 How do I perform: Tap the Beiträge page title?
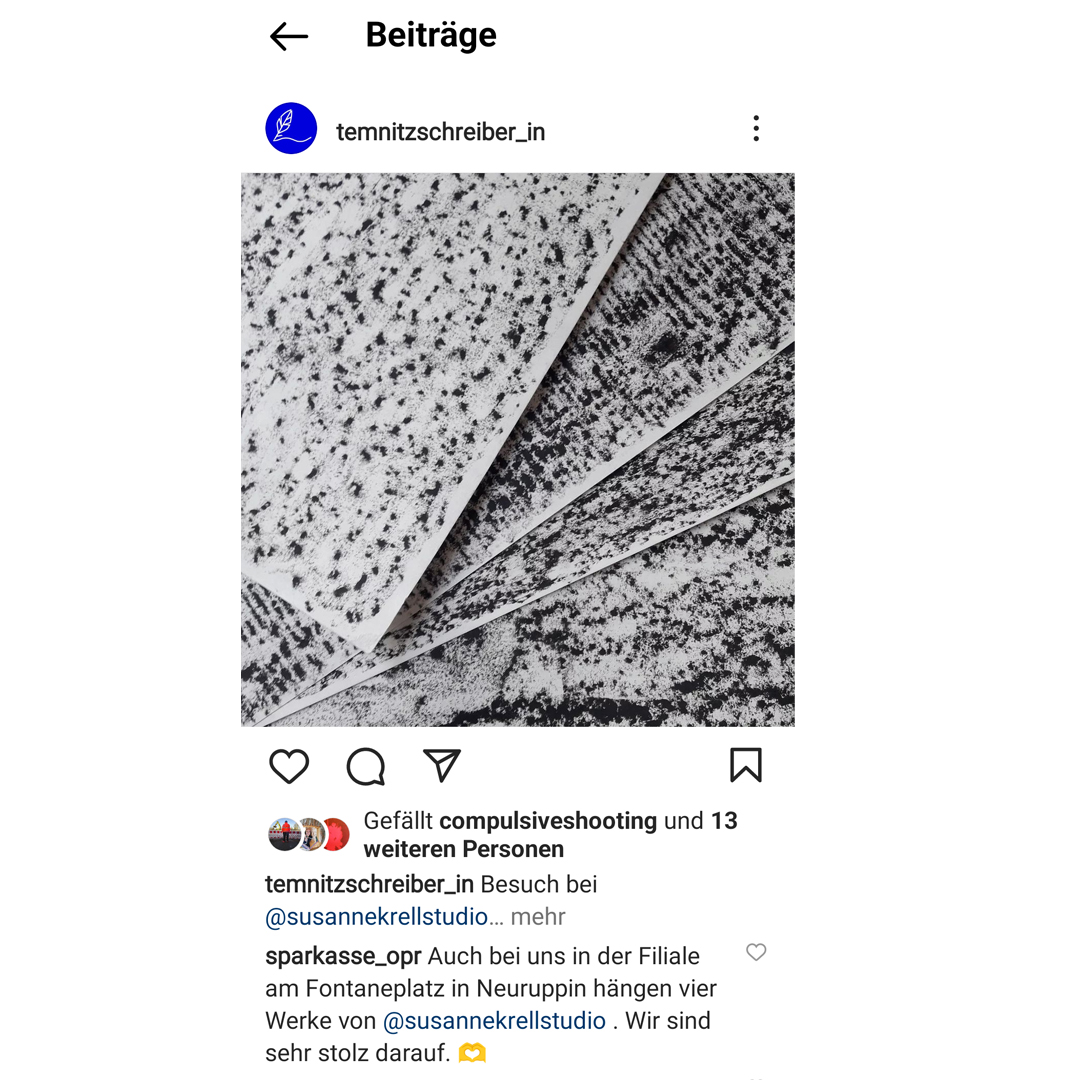[431, 35]
